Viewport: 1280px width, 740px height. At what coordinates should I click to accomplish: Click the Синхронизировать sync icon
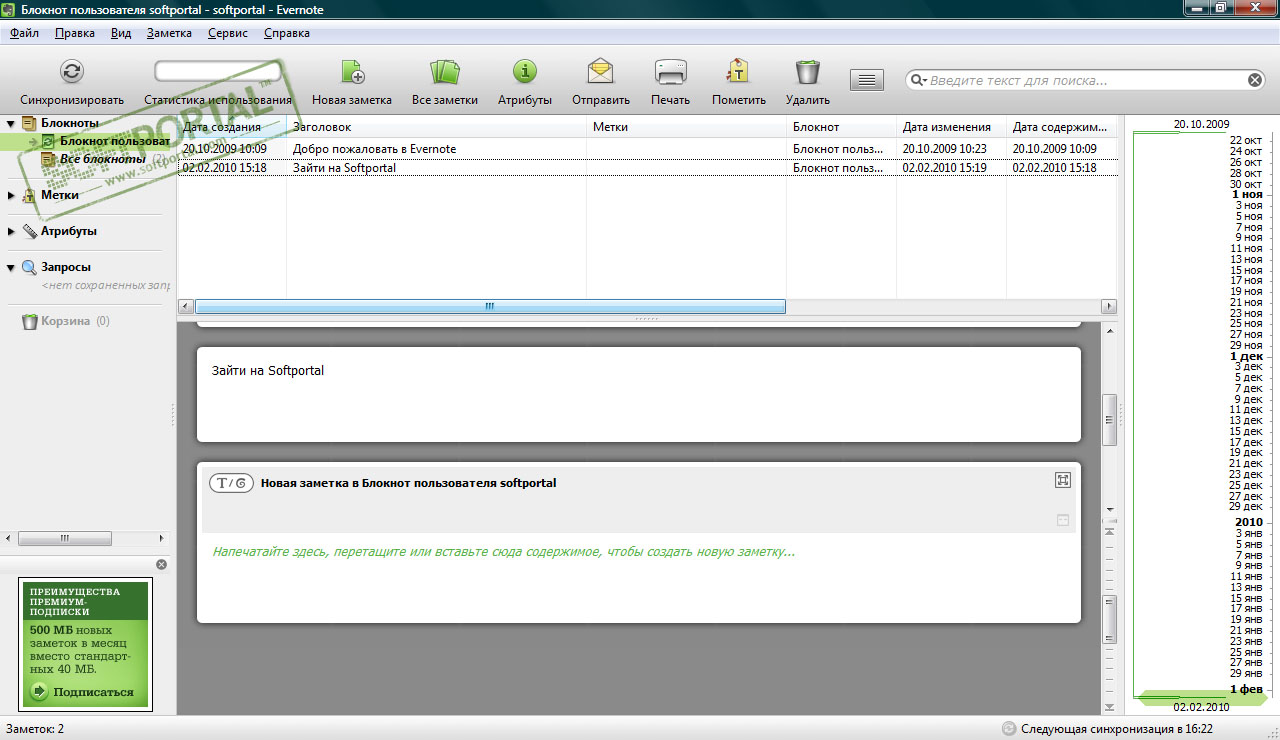(x=72, y=71)
